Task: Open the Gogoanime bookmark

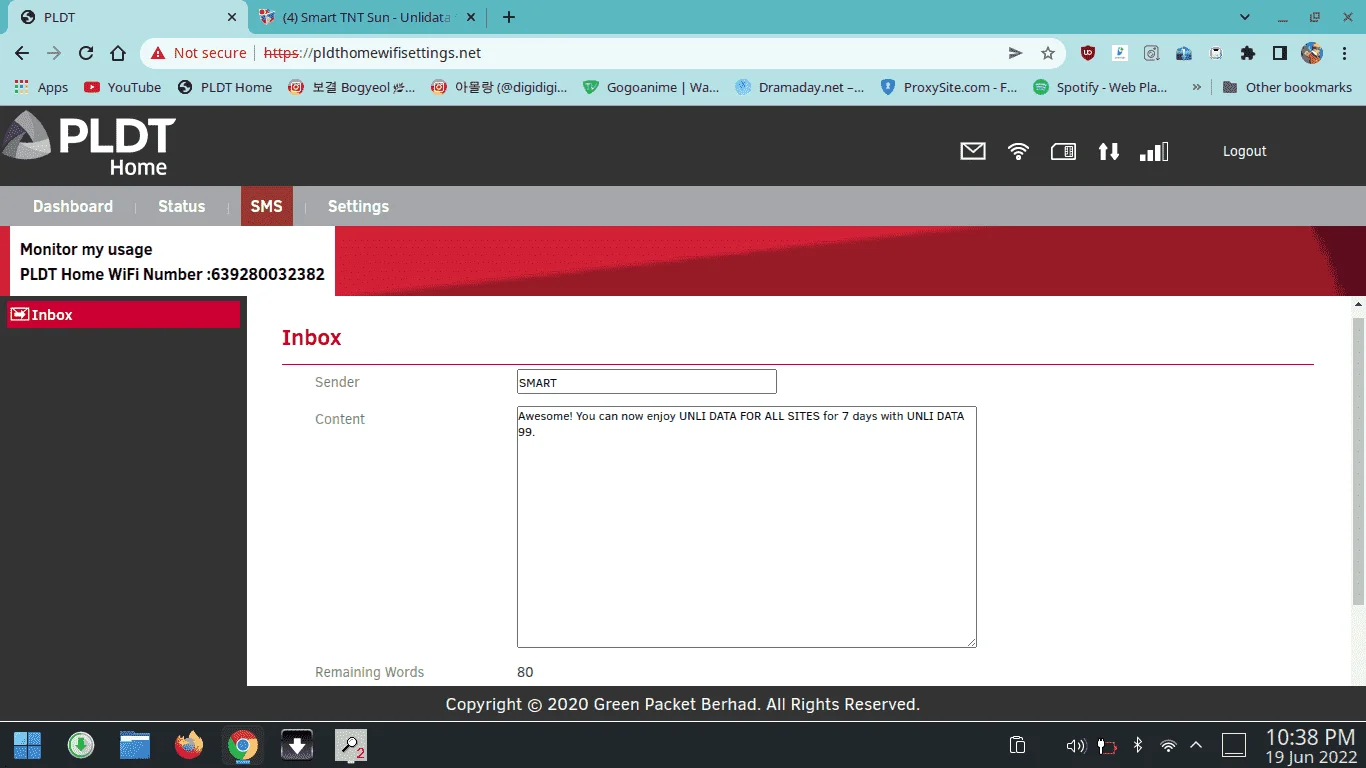Action: pyautogui.click(x=651, y=87)
